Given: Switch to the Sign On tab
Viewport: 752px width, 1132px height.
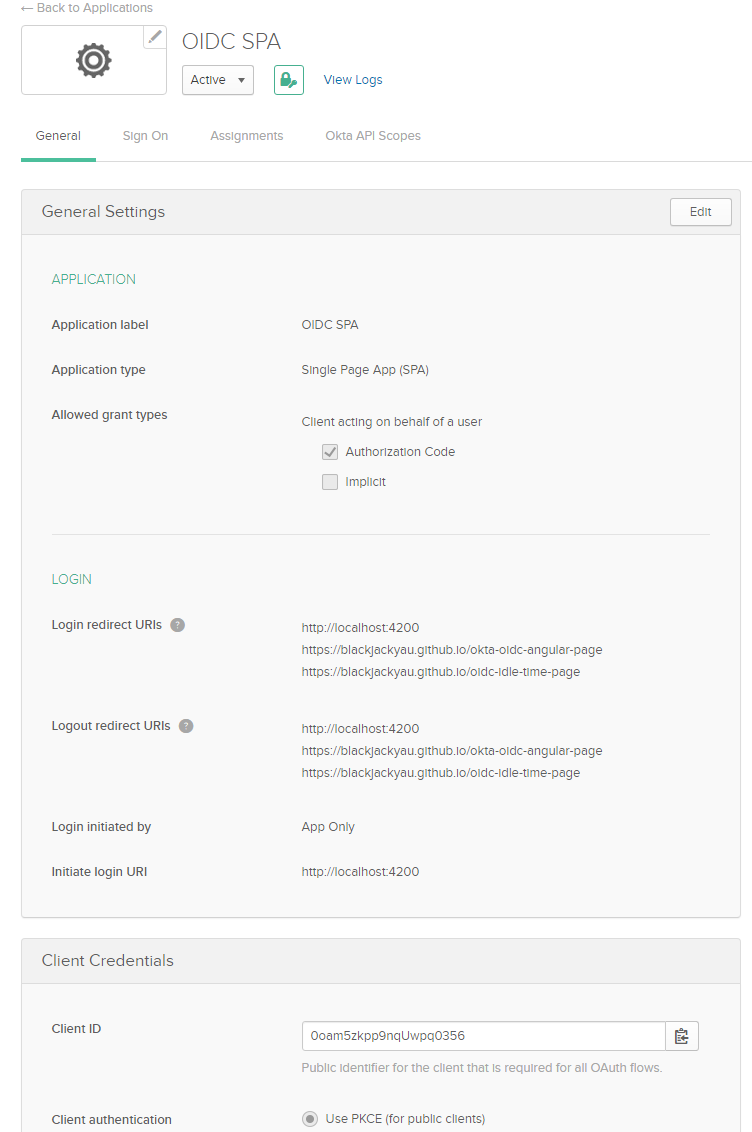Looking at the screenshot, I should pyautogui.click(x=145, y=136).
